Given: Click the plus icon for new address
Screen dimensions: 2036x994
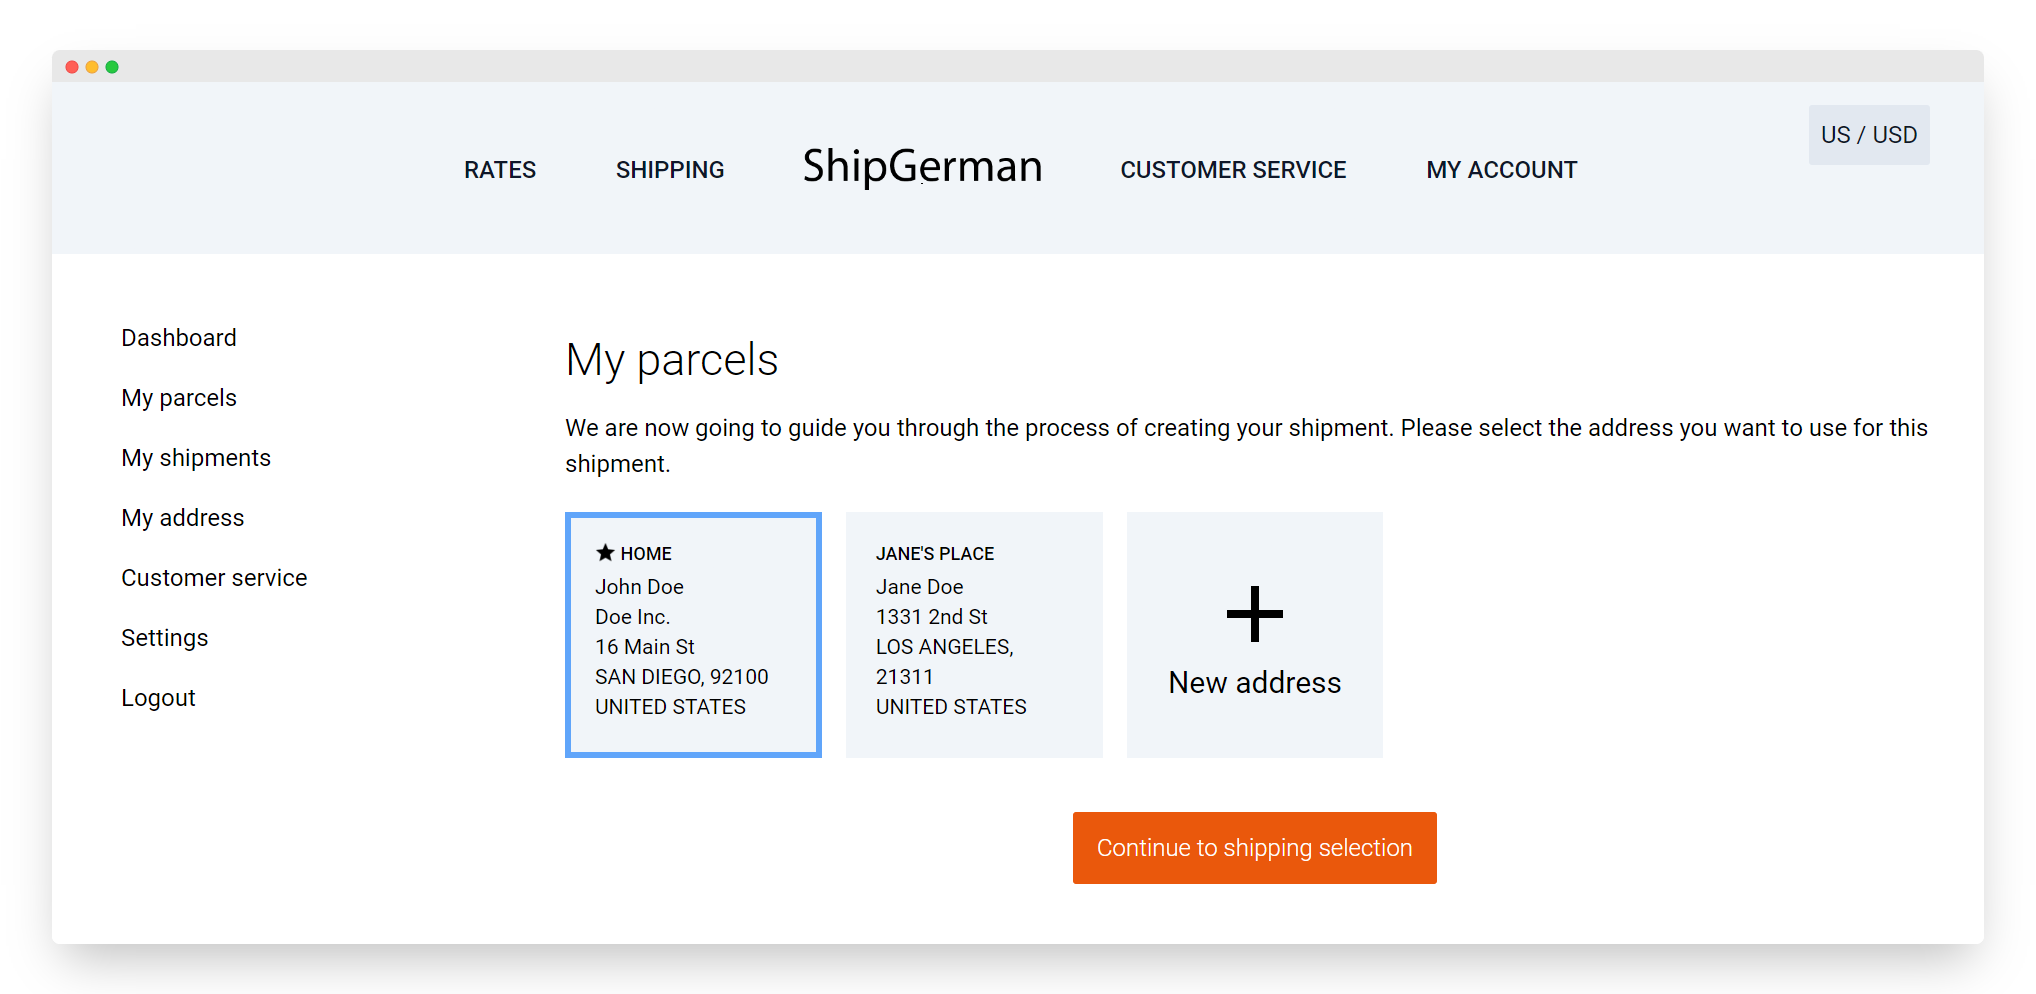Looking at the screenshot, I should pos(1254,614).
